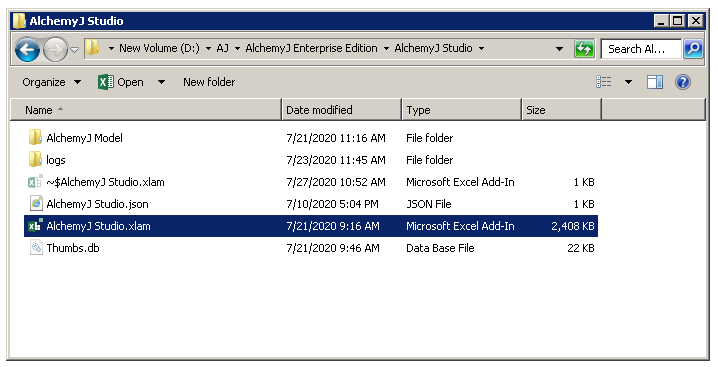Image resolution: width=718 pixels, height=367 pixels.
Task: Click the JSON File type cell
Action: click(x=429, y=204)
